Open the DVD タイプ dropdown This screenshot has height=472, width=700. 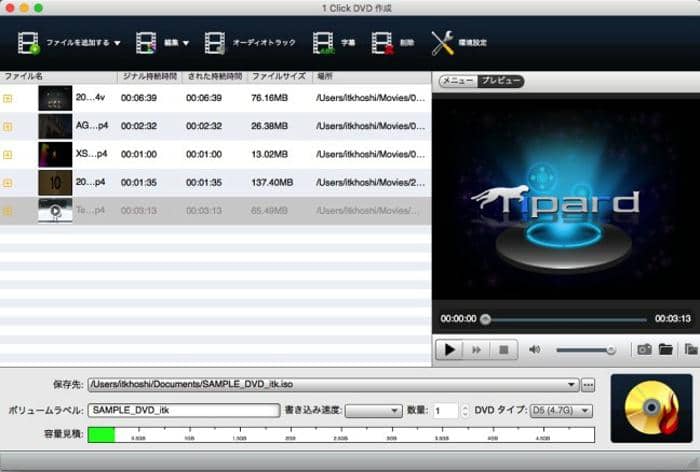click(x=561, y=410)
